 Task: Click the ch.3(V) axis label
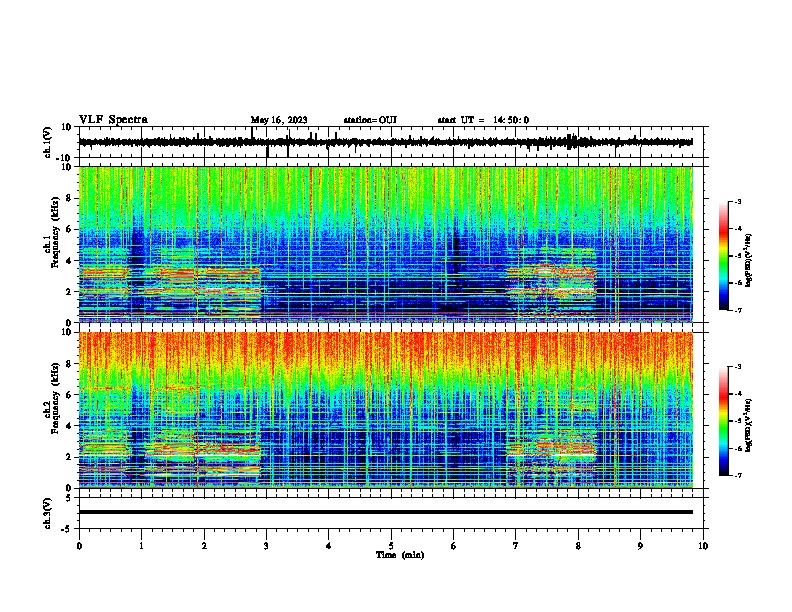(48, 513)
